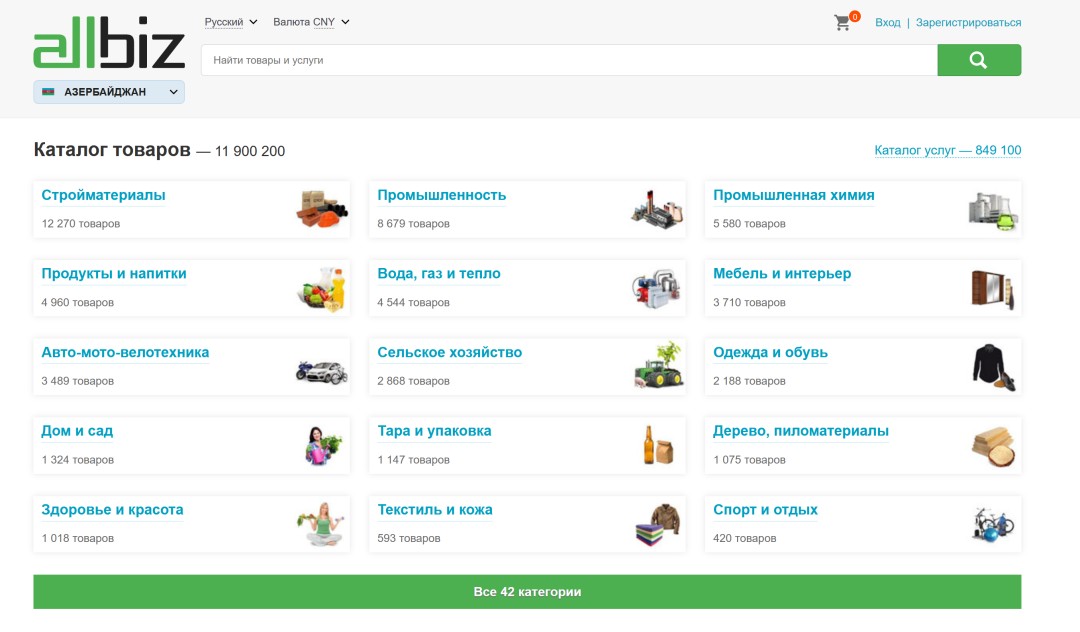Click the 8 679 товаров count text
Viewport: 1080px width, 632px height.
413,224
